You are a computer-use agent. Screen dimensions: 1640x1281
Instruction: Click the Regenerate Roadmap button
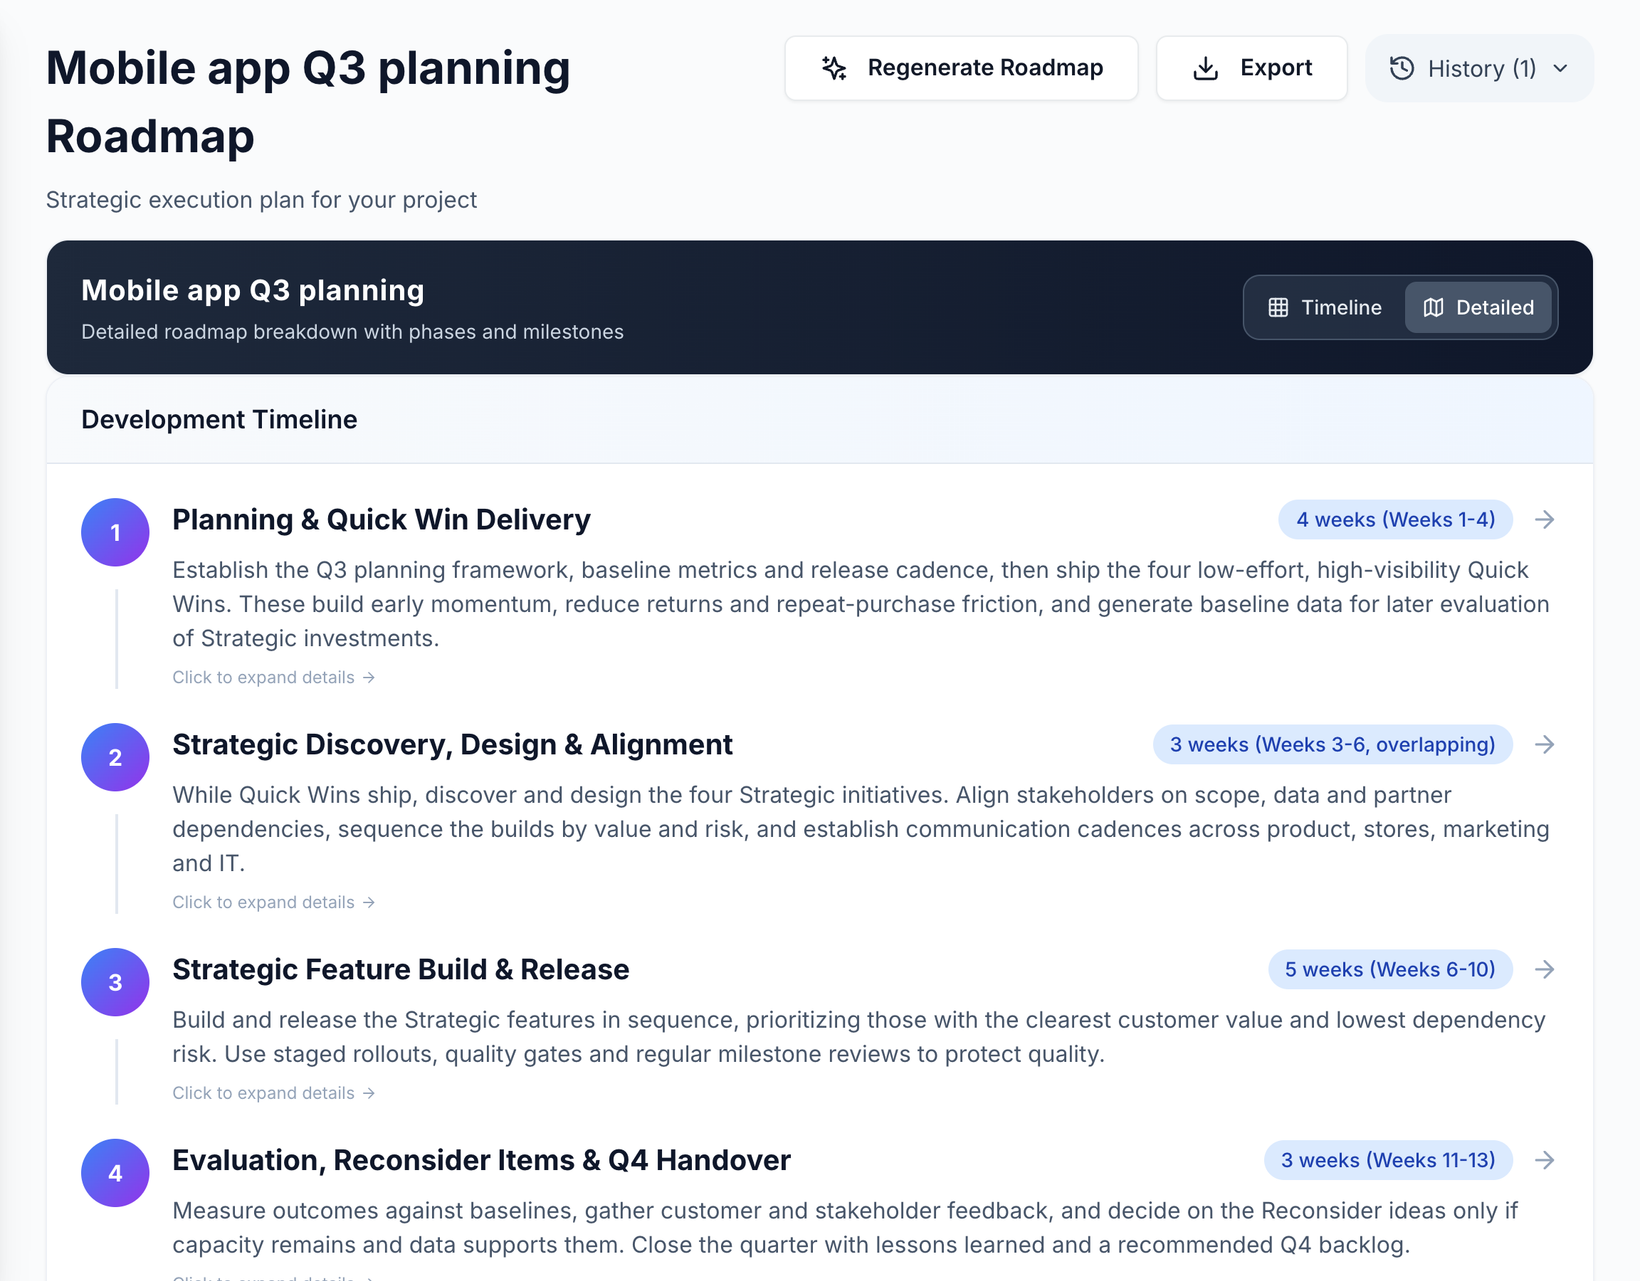pos(961,68)
